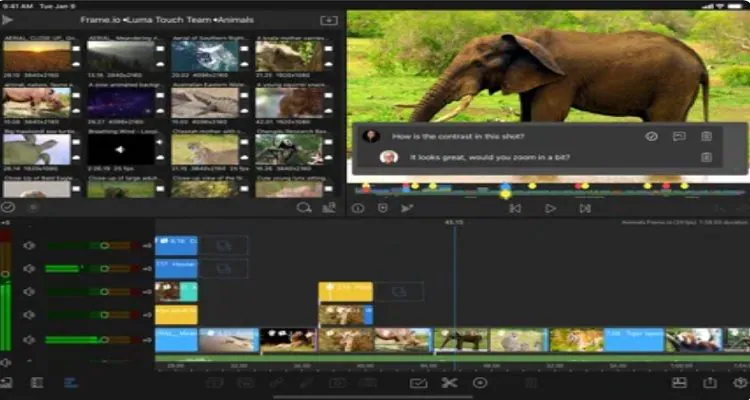
Task: Select the tiger clip in the timeline
Action: [x=576, y=340]
